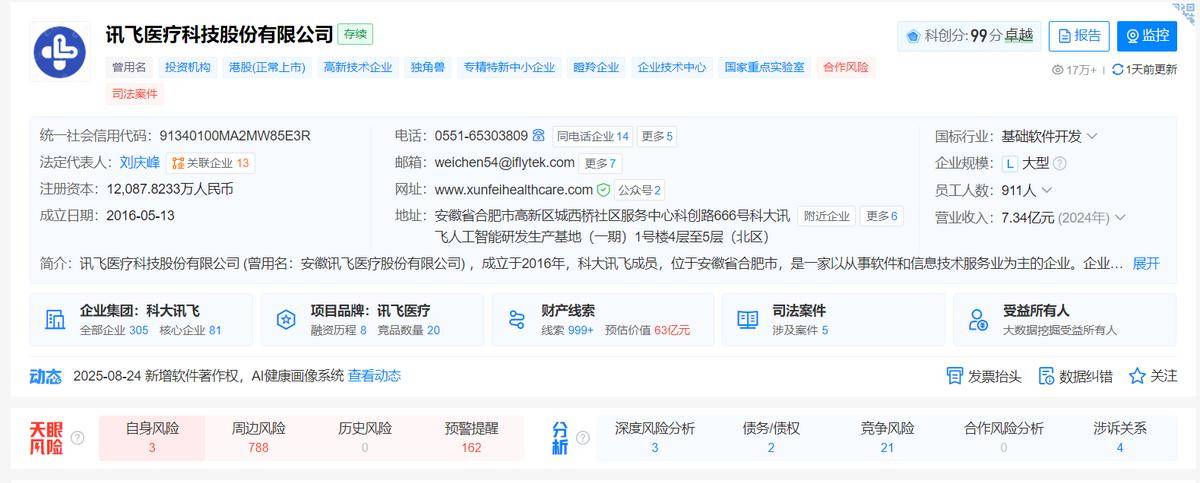Click the 司法案件 card icon
1200x483 pixels.
pos(748,320)
